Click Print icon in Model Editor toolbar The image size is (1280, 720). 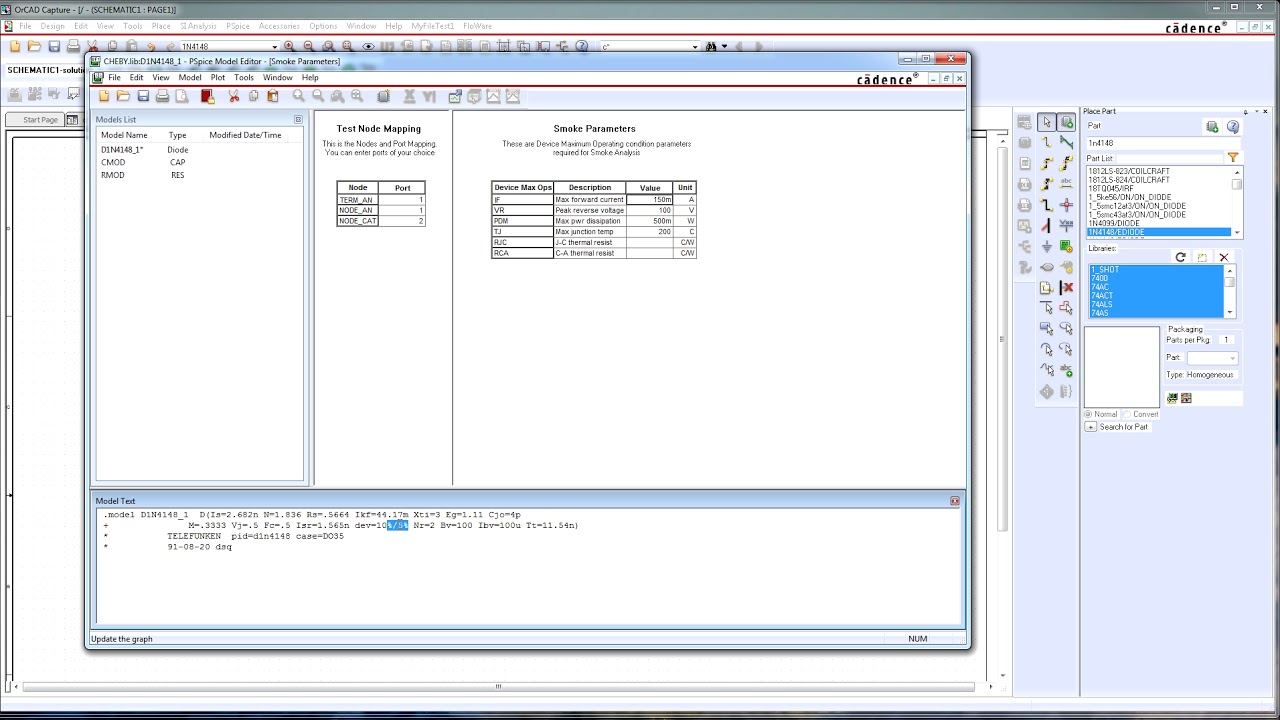162,96
